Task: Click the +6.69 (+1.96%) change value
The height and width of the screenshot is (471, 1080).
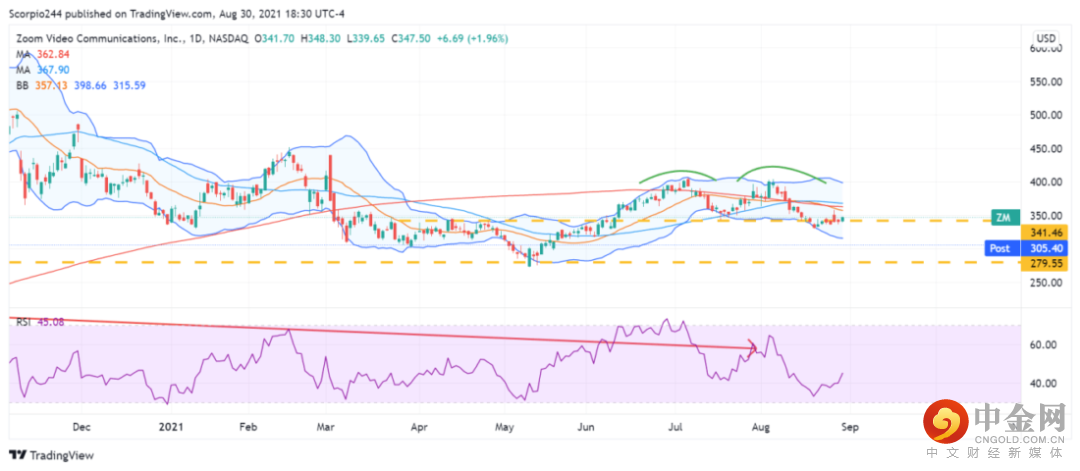Action: point(472,39)
